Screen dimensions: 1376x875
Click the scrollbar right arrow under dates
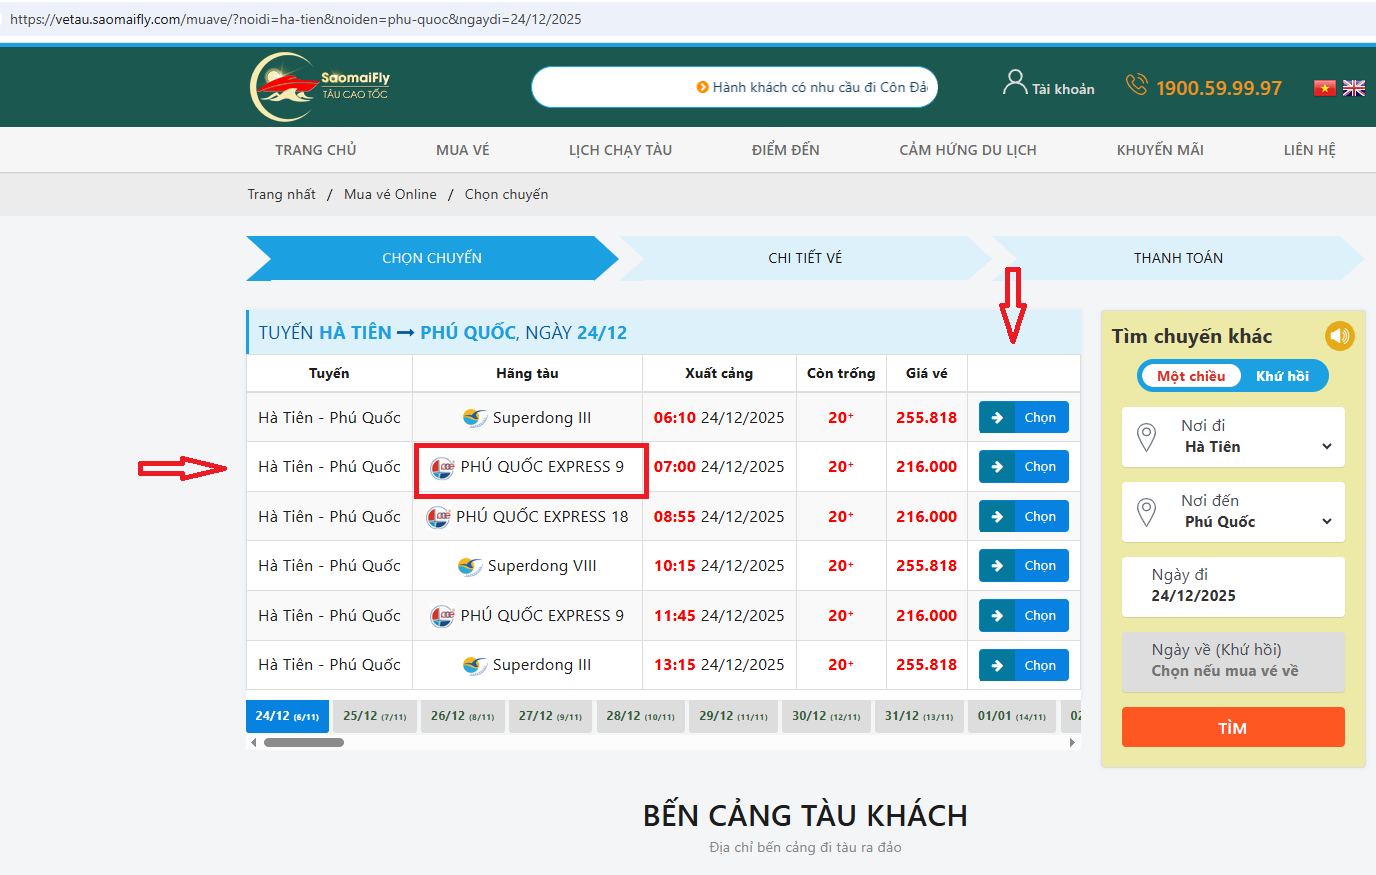click(x=1072, y=742)
